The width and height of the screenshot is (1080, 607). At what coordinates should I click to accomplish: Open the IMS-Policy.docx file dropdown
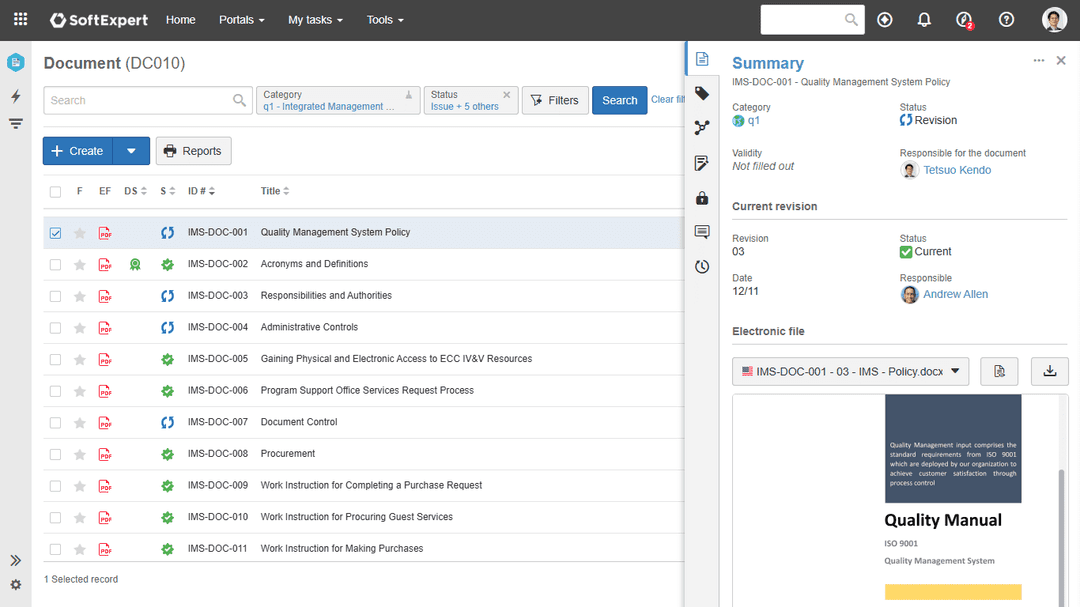click(x=850, y=371)
